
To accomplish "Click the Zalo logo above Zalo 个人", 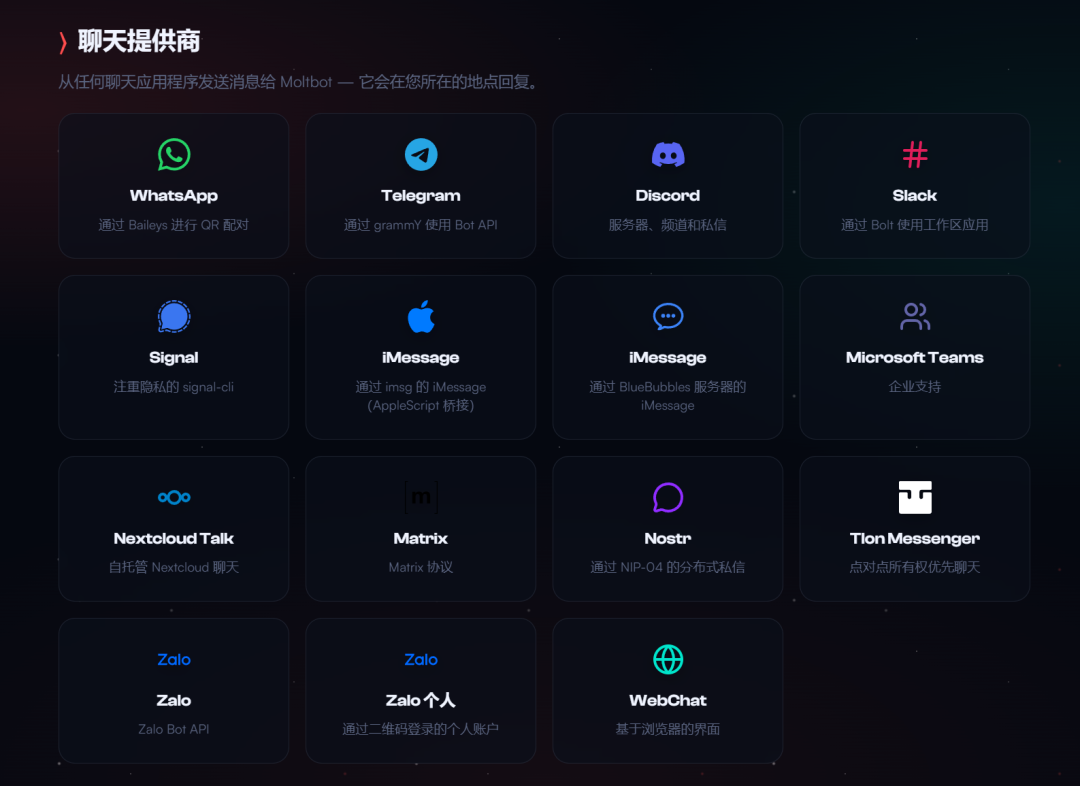I will 421,659.
